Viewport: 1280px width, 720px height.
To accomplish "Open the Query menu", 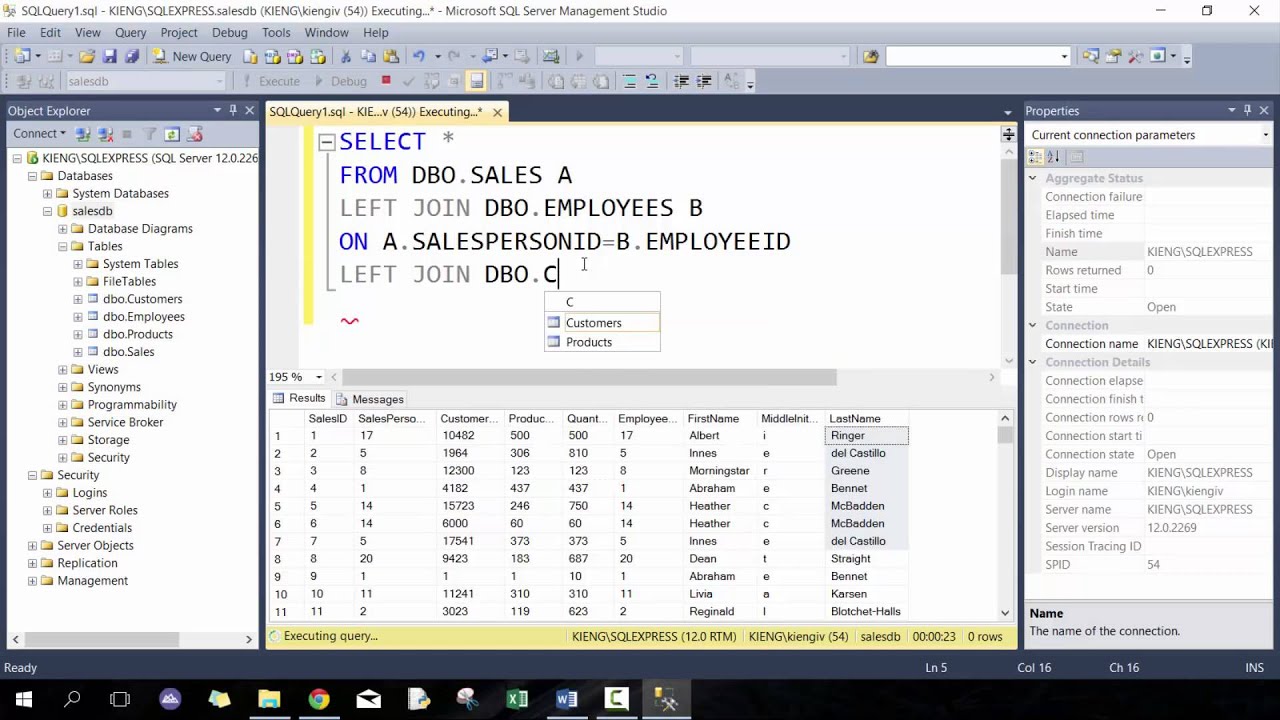I will tap(130, 33).
